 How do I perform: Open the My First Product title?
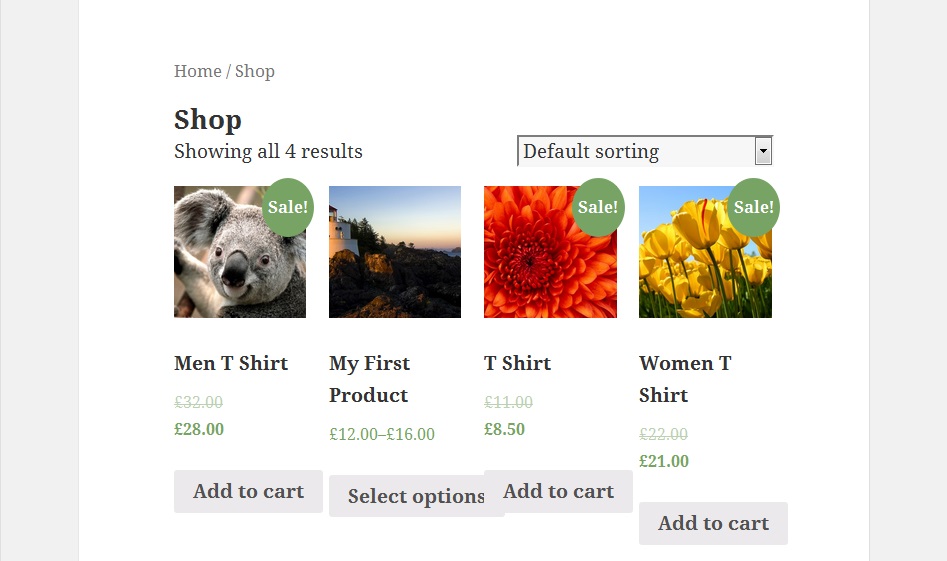[369, 379]
